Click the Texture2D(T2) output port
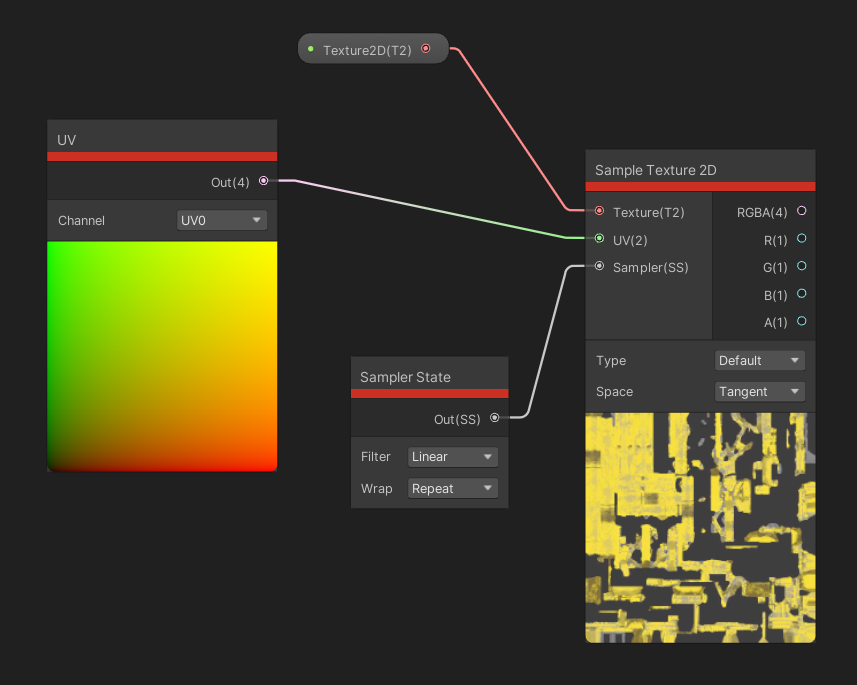The width and height of the screenshot is (857, 685). (x=426, y=48)
